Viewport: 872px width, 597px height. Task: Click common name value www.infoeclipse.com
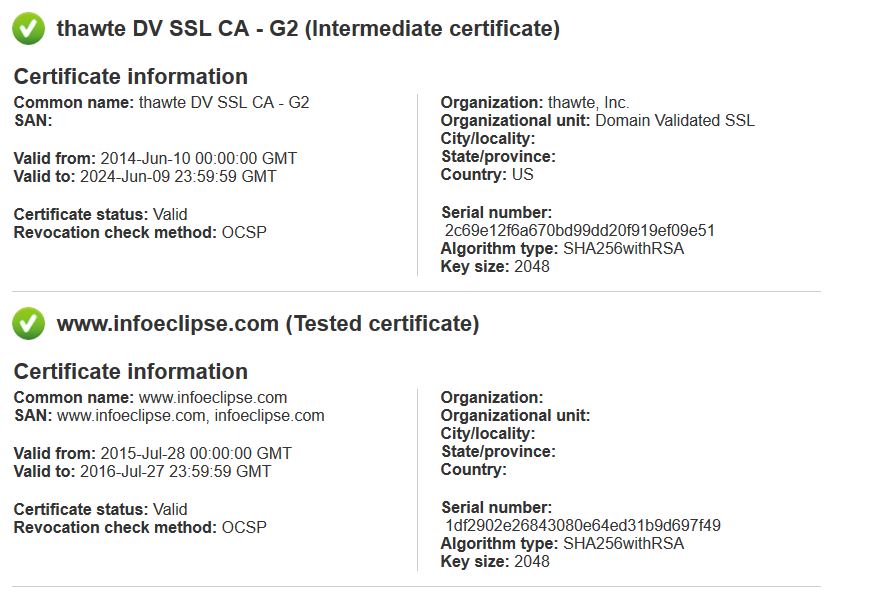(x=213, y=397)
